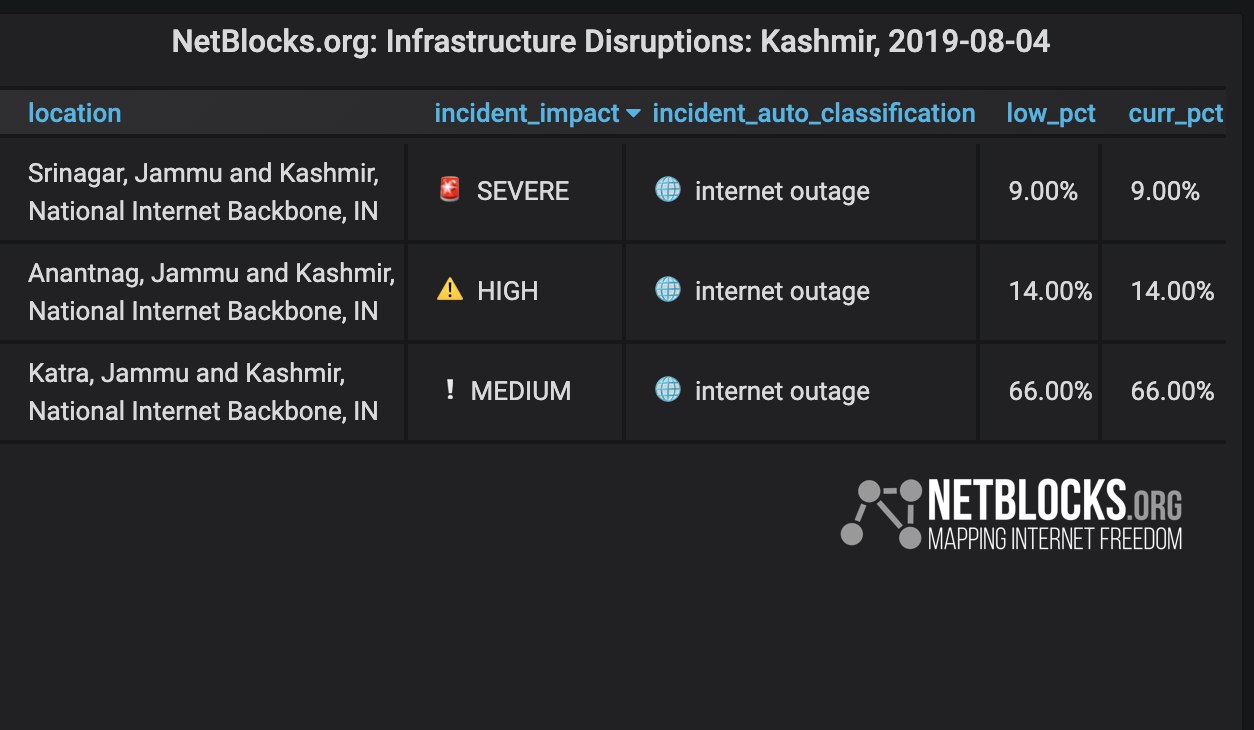
Task: Click the red siren SEVERE icon
Action: point(450,190)
